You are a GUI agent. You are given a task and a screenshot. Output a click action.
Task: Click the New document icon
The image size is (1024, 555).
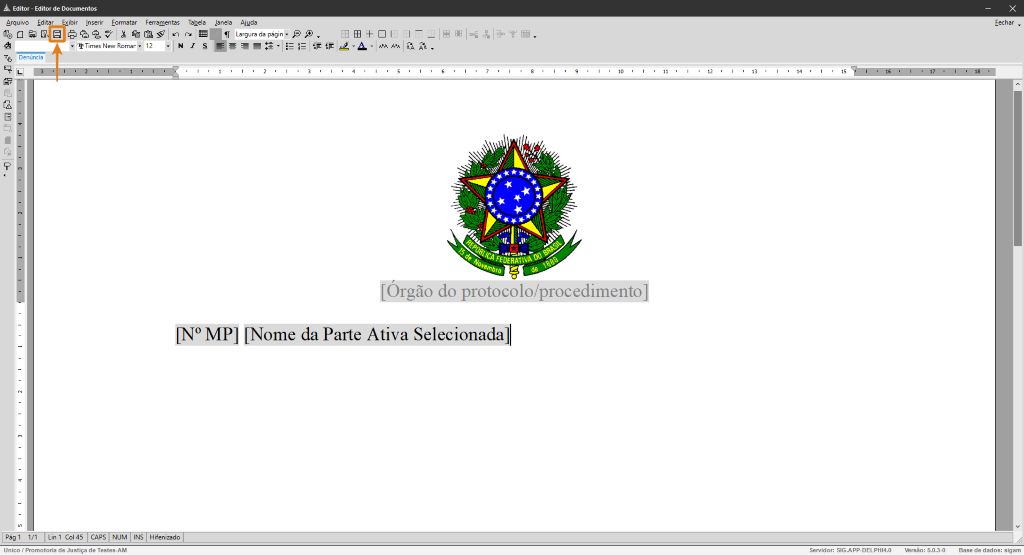(x=20, y=34)
